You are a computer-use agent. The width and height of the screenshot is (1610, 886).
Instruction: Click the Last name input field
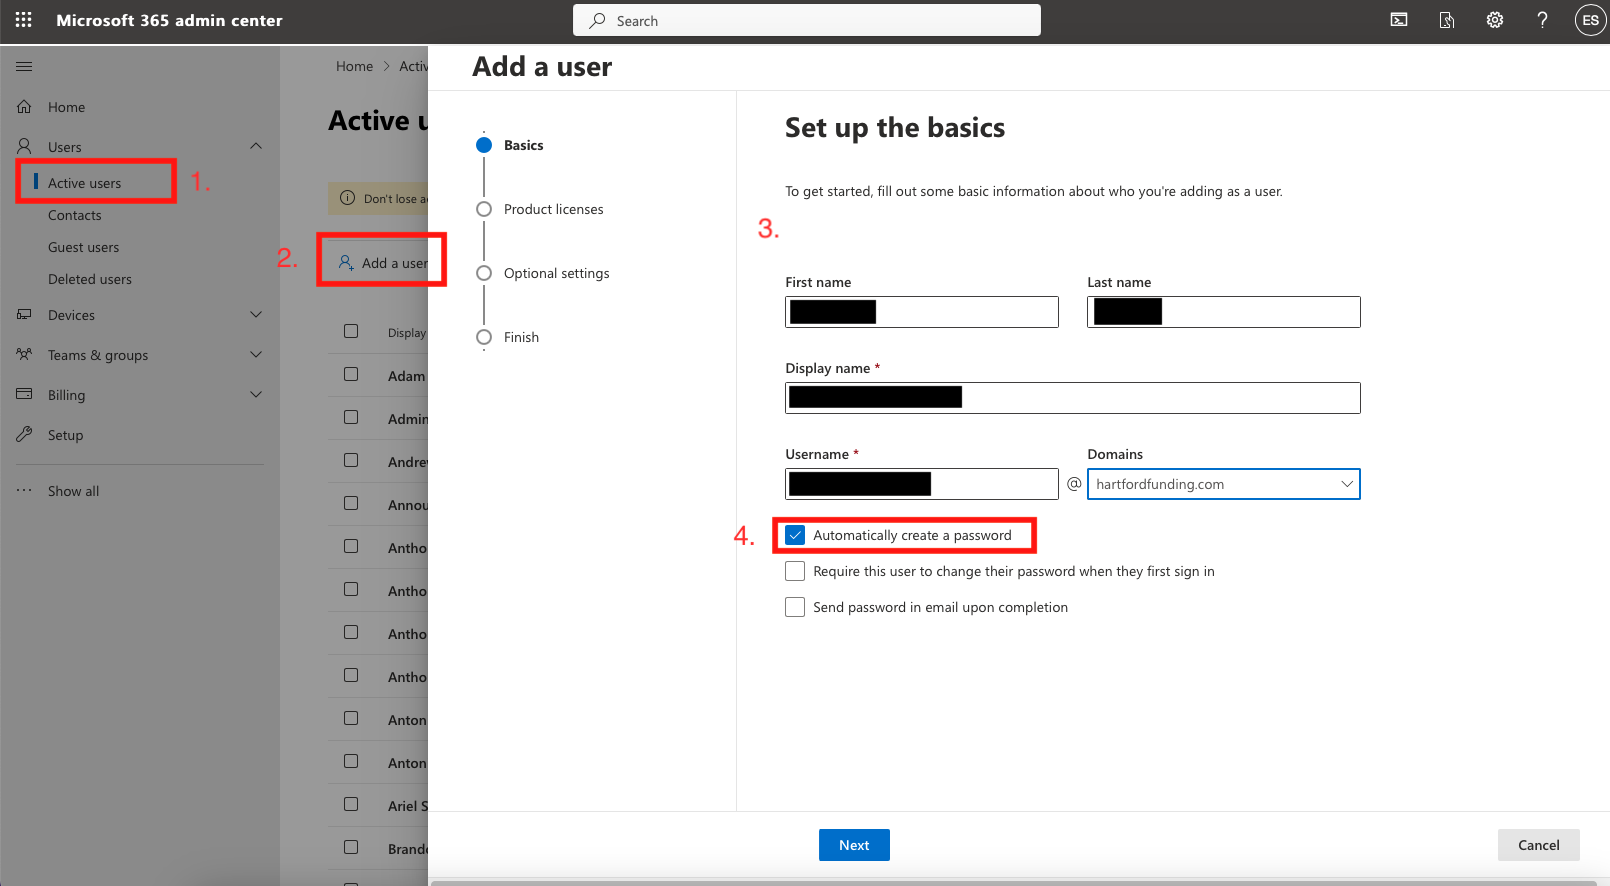1224,312
